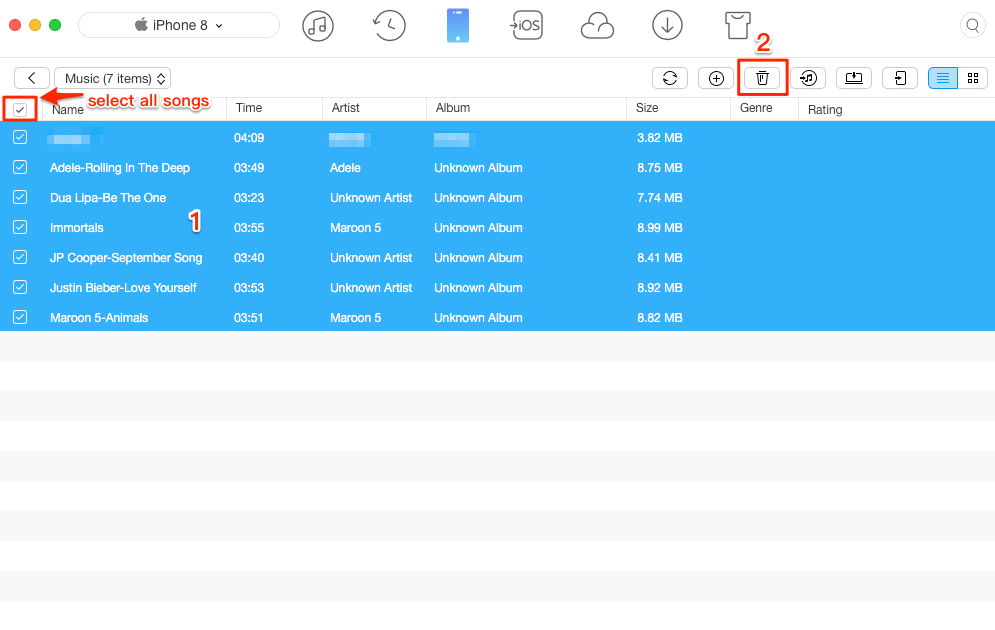Click the search magnifier icon
The height and width of the screenshot is (630, 995).
point(972,26)
